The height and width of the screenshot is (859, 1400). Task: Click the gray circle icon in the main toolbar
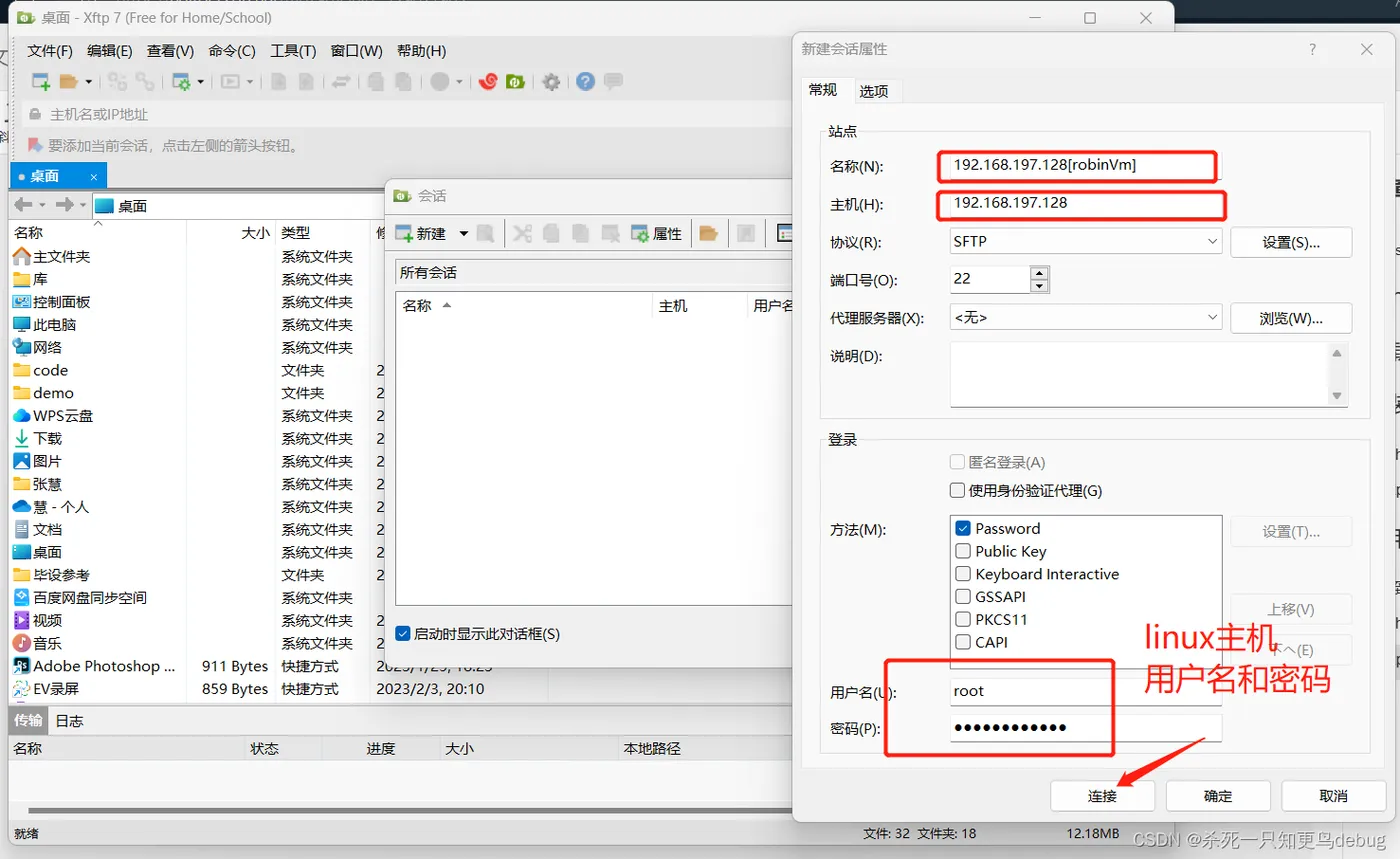click(440, 82)
